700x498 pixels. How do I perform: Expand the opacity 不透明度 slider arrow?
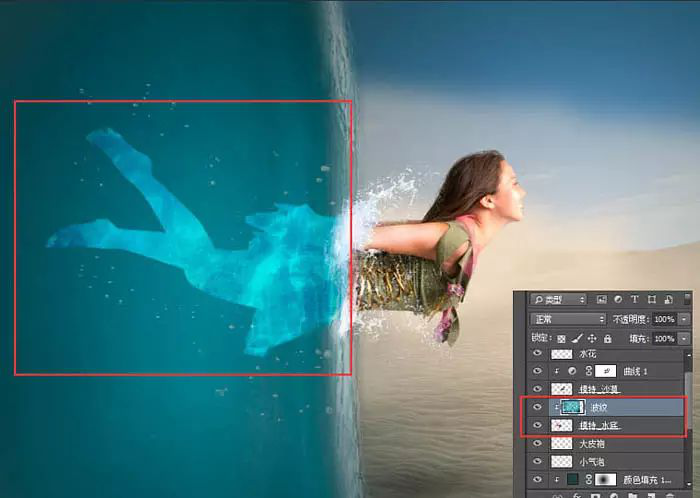pos(686,319)
